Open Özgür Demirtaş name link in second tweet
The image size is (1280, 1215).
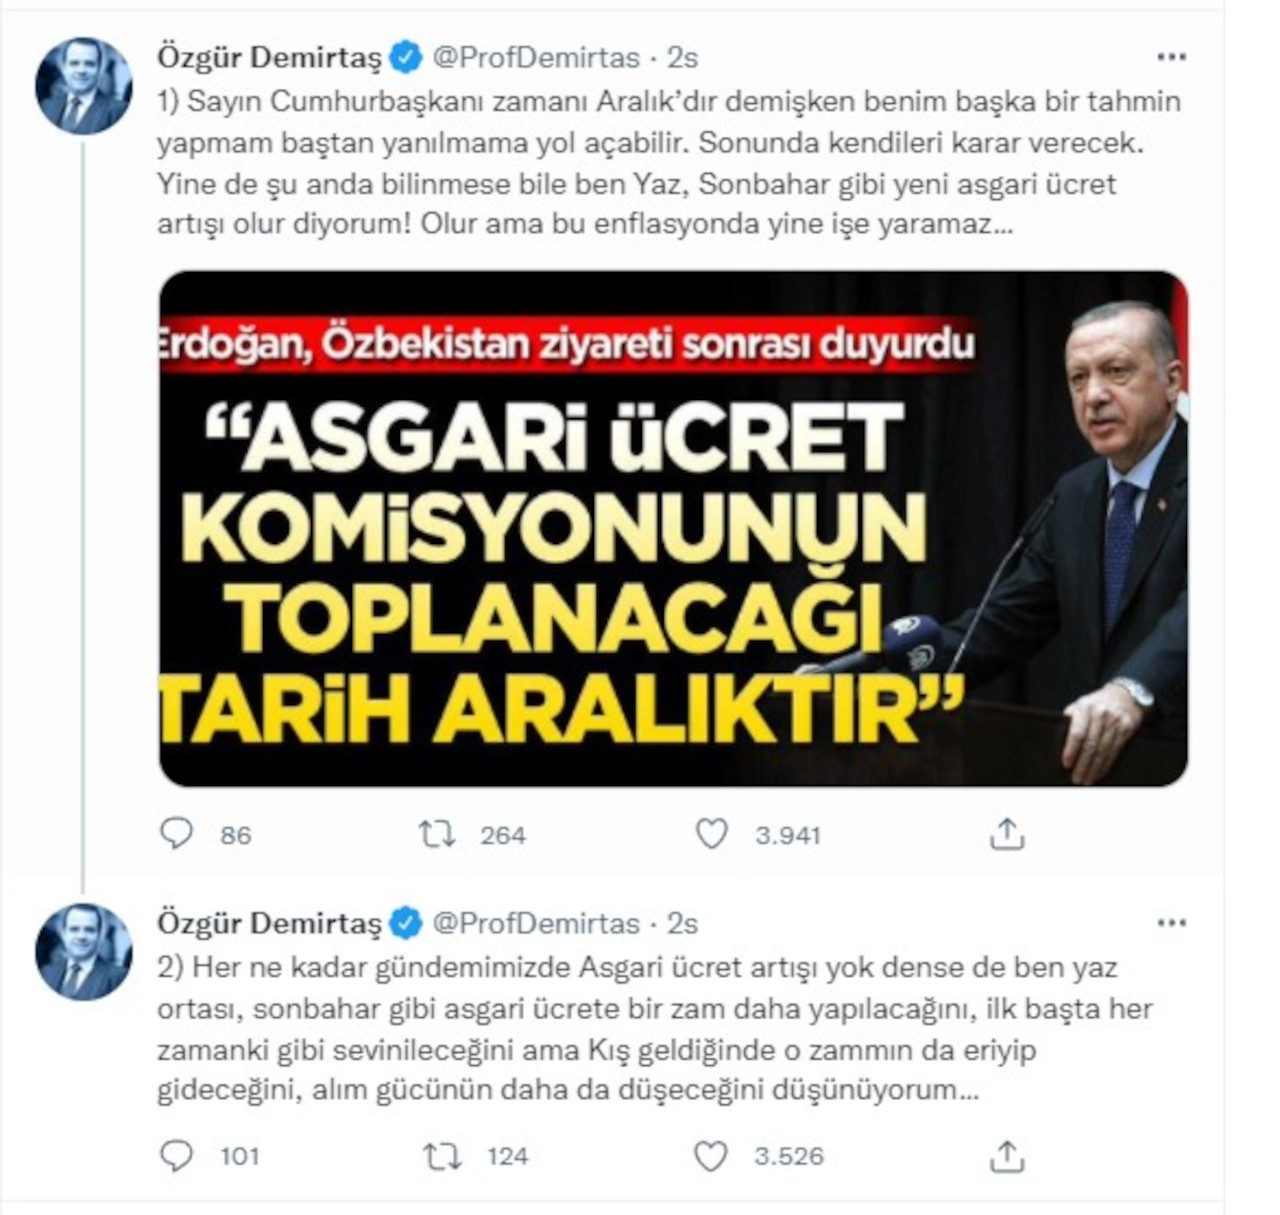(x=269, y=923)
